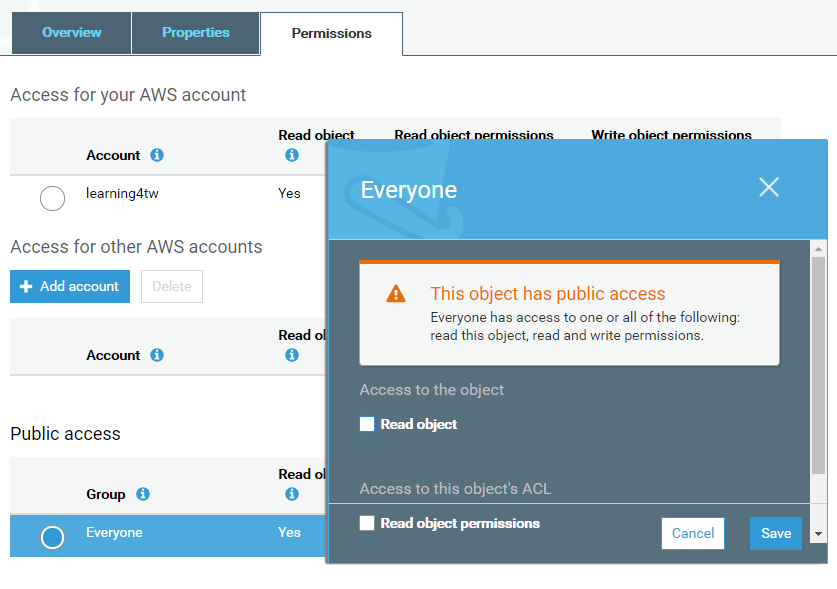Image resolution: width=837 pixels, height=589 pixels.
Task: Click the dialog scrollbar's down arrow
Action: point(819,535)
